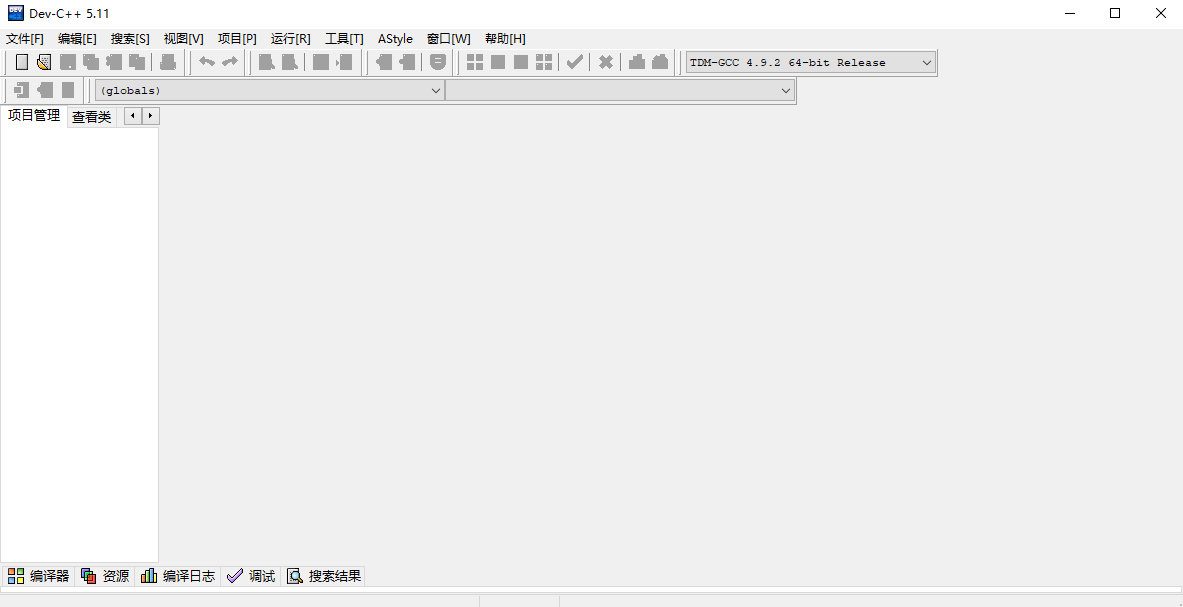Open the 工具[T] menu

[x=344, y=38]
